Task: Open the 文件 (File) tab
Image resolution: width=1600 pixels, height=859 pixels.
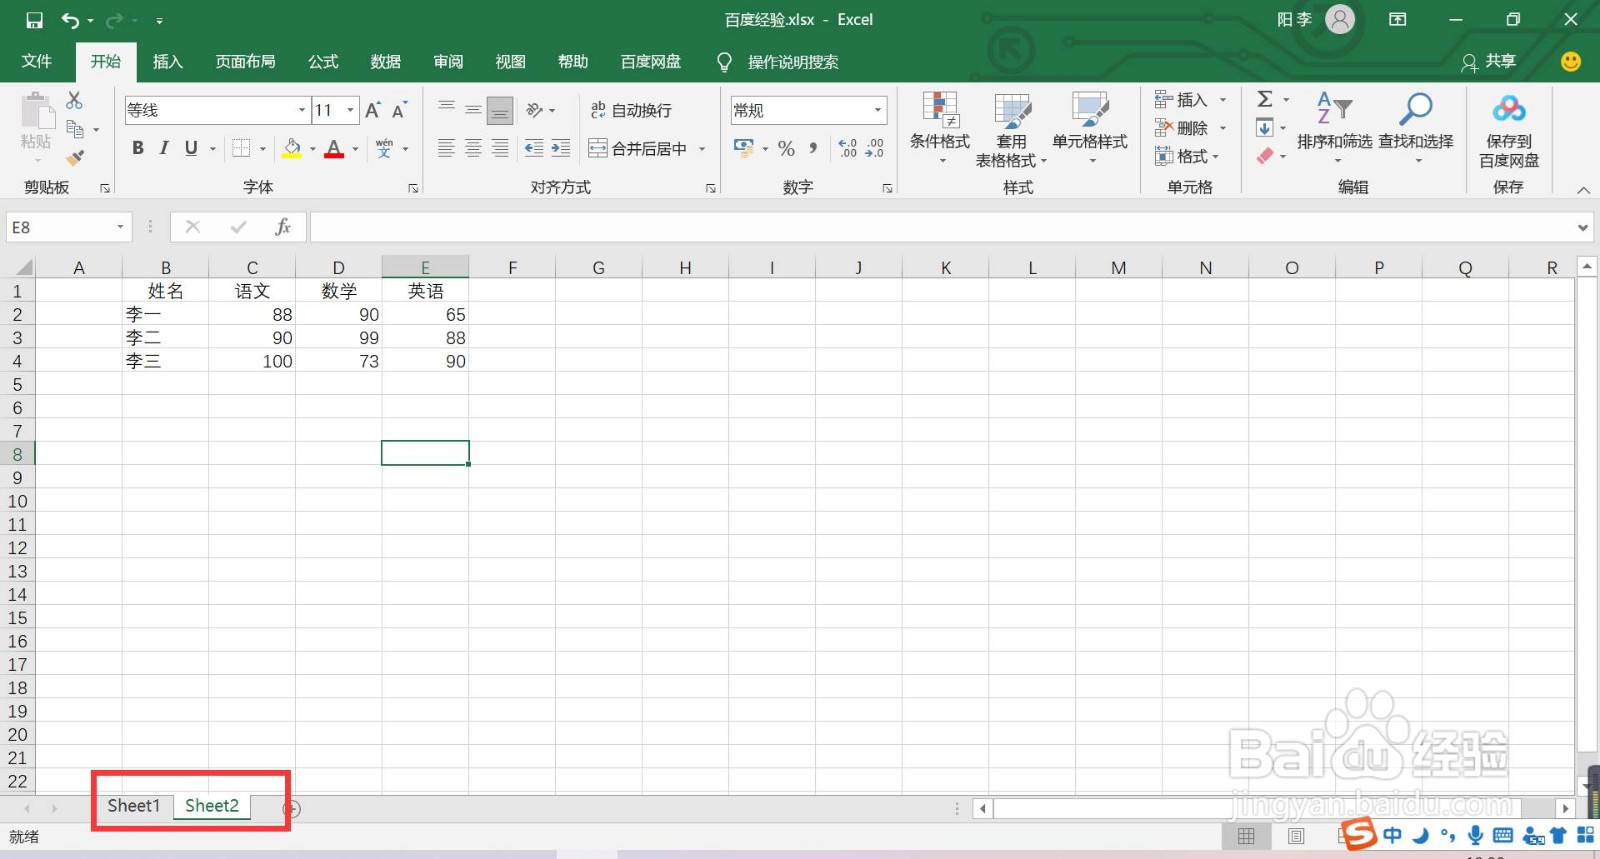Action: (x=37, y=62)
